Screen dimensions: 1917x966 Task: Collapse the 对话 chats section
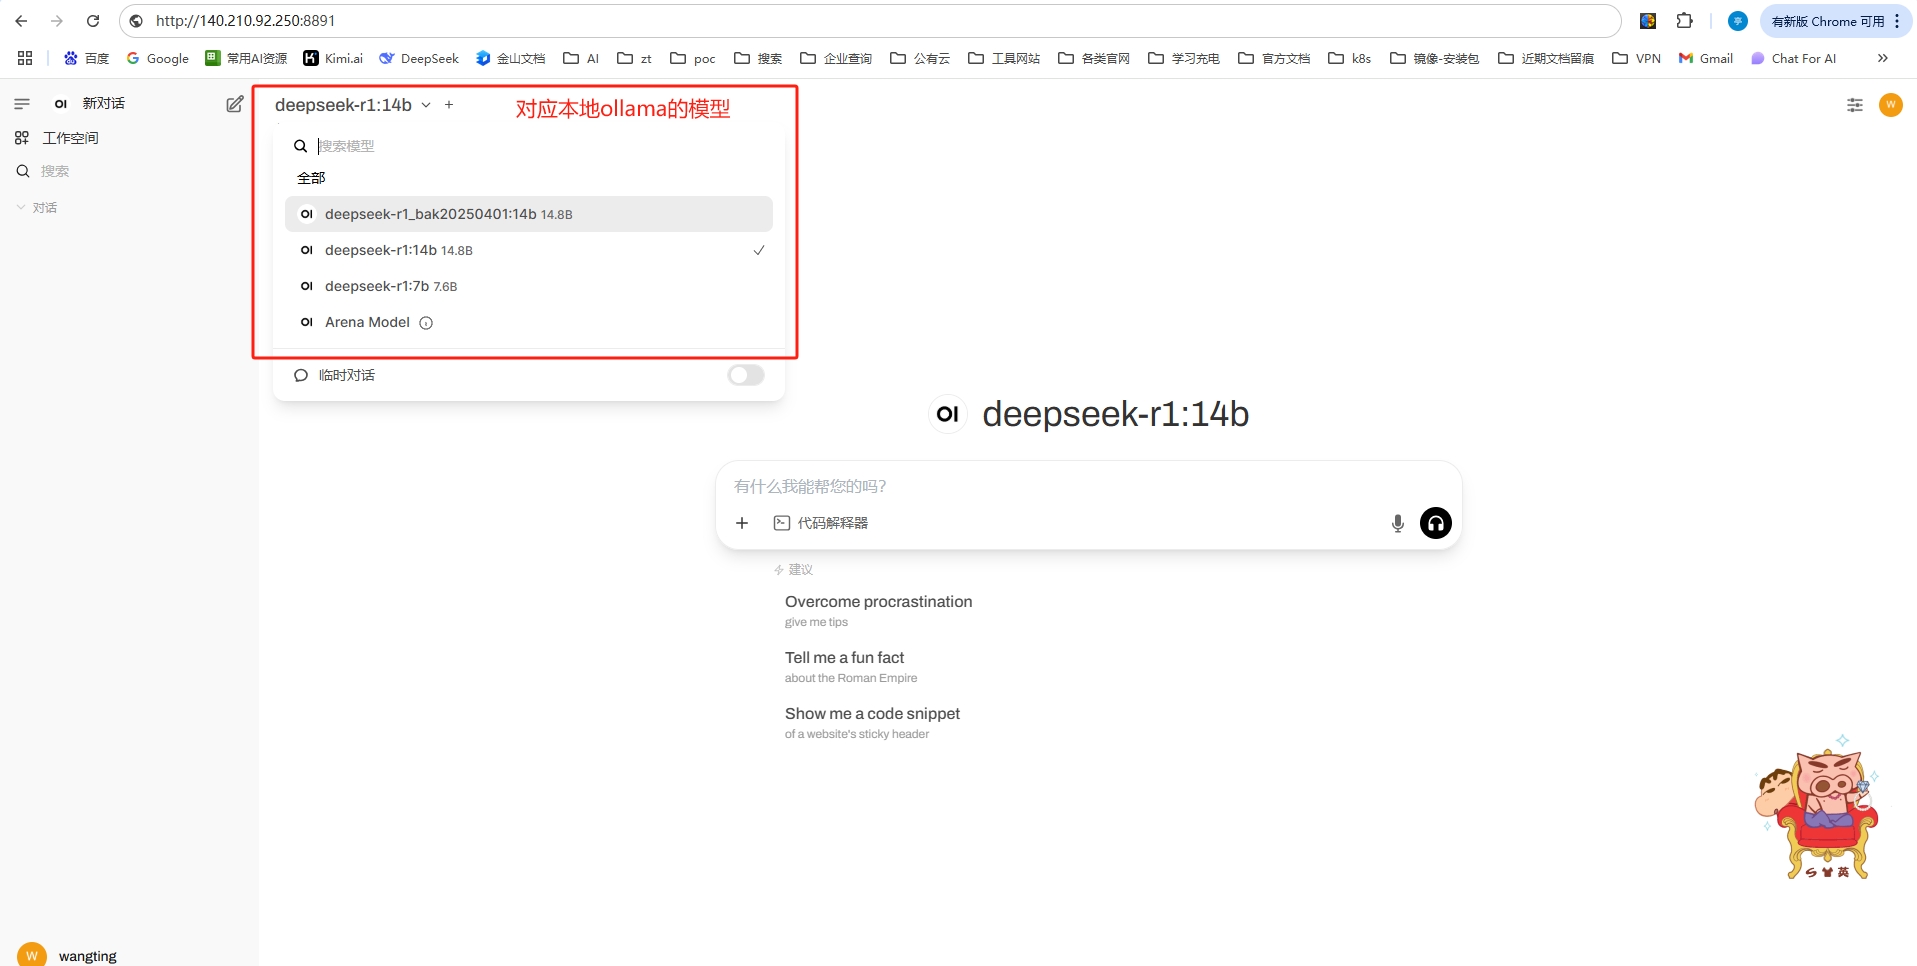[x=37, y=208]
